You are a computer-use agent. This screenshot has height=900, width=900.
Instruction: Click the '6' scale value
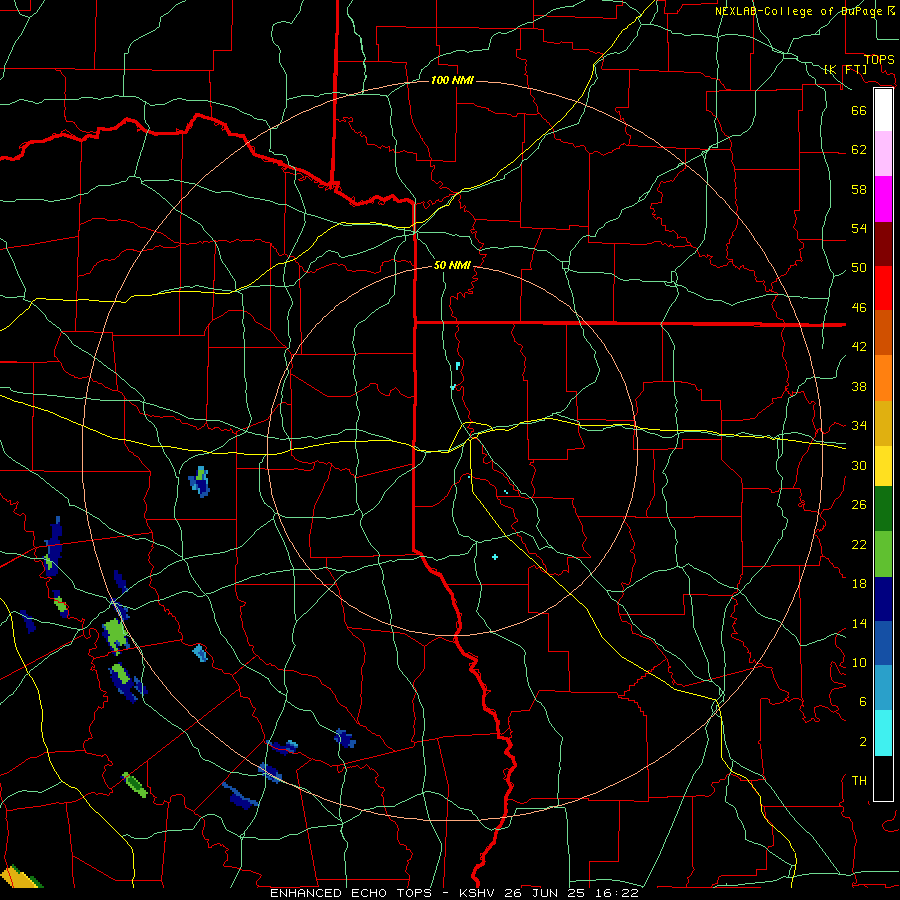tap(863, 702)
